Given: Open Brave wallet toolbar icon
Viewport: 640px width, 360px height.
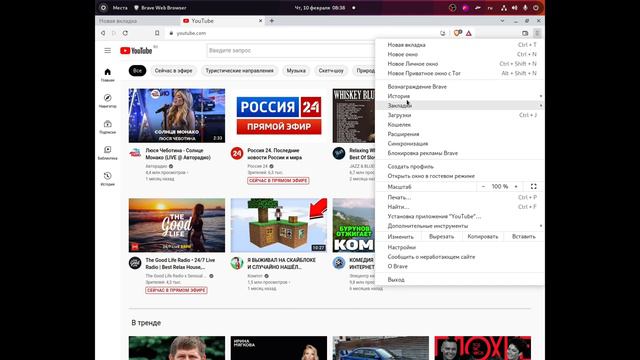Looking at the screenshot, I should click(x=525, y=33).
